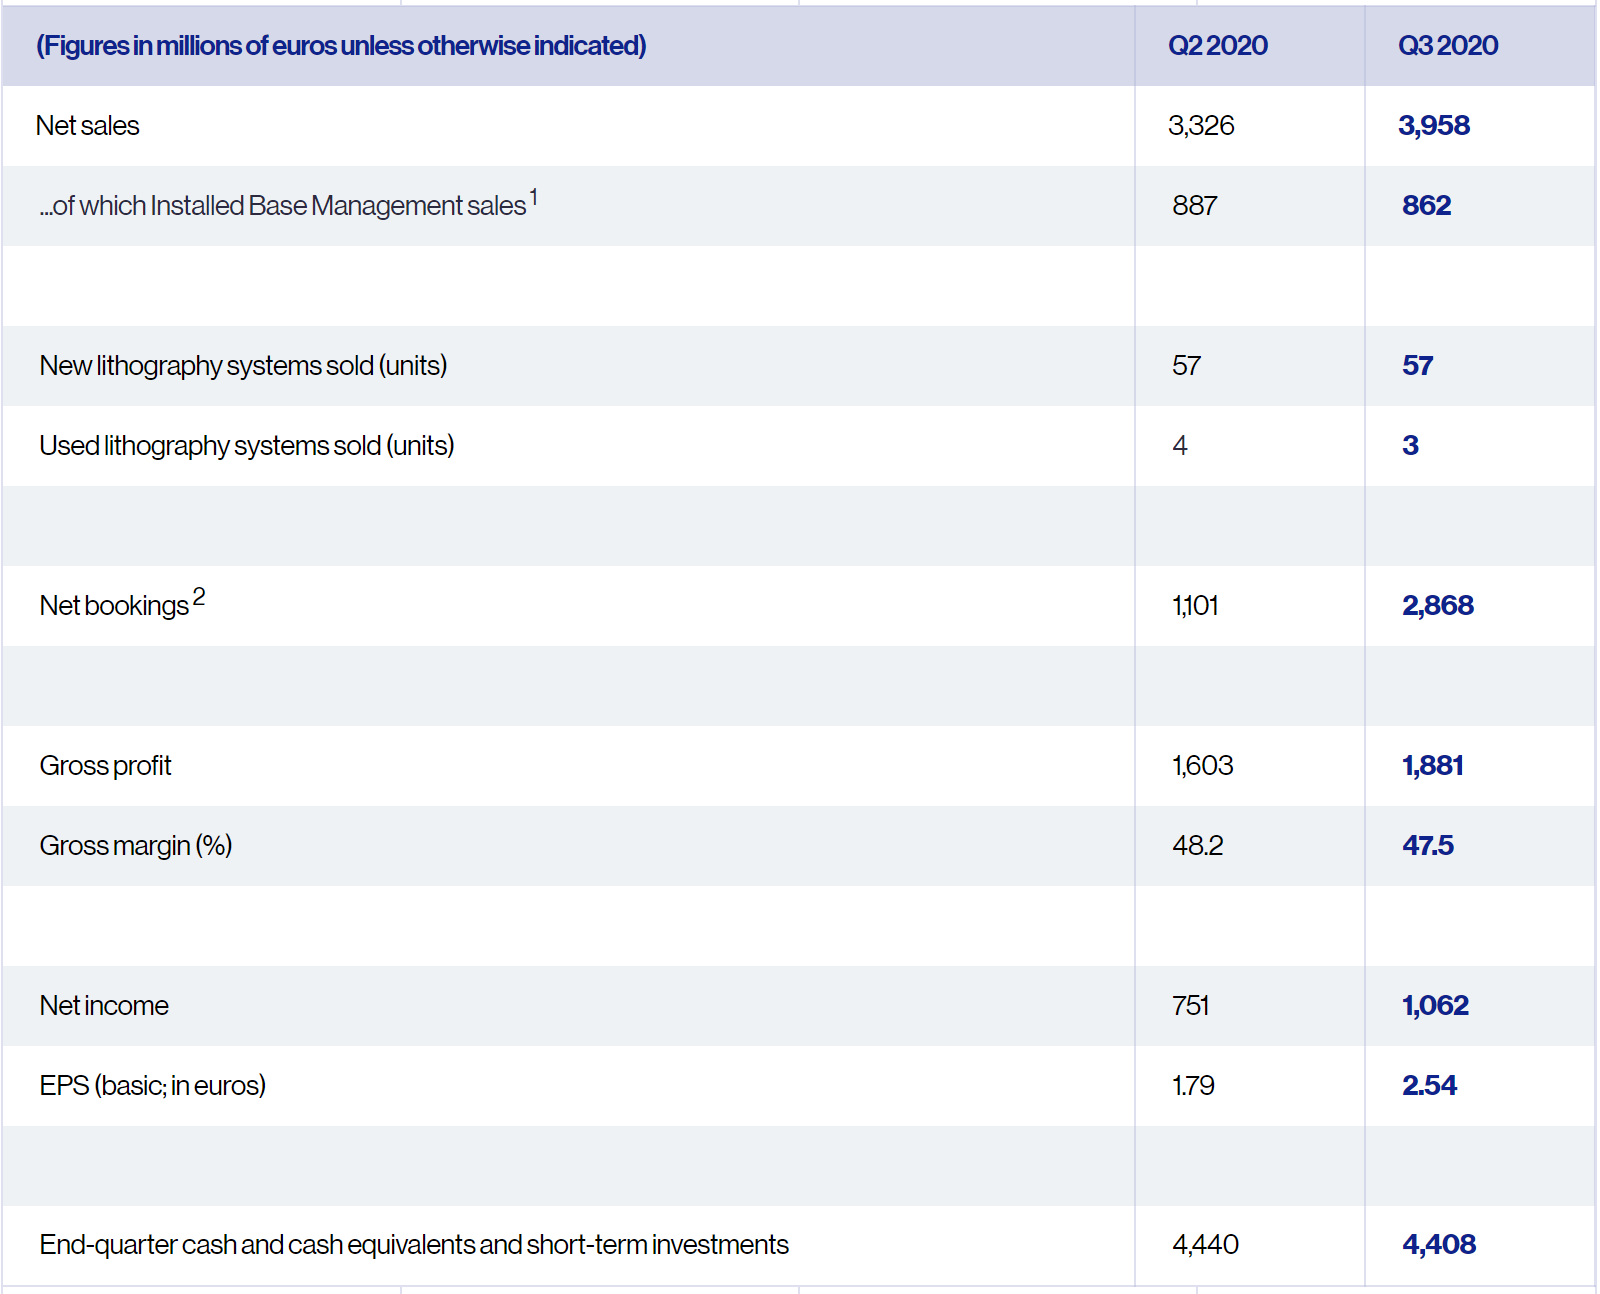The width and height of the screenshot is (1600, 1294).
Task: Click Q2 gross profit value 1,603
Action: point(1202,766)
